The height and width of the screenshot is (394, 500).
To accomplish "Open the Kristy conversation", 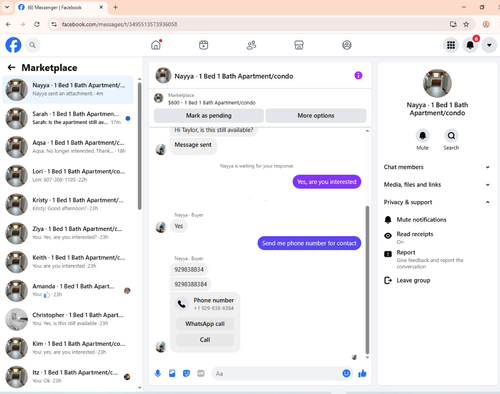I will pyautogui.click(x=68, y=204).
